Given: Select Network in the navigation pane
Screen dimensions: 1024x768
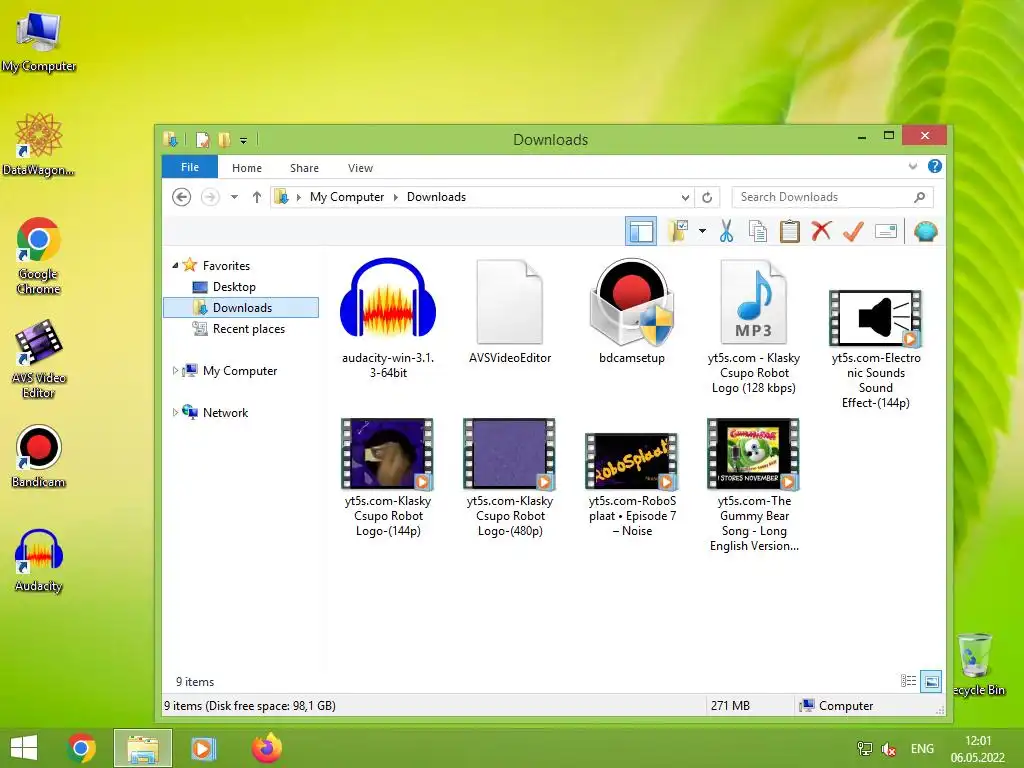Looking at the screenshot, I should pyautogui.click(x=216, y=412).
